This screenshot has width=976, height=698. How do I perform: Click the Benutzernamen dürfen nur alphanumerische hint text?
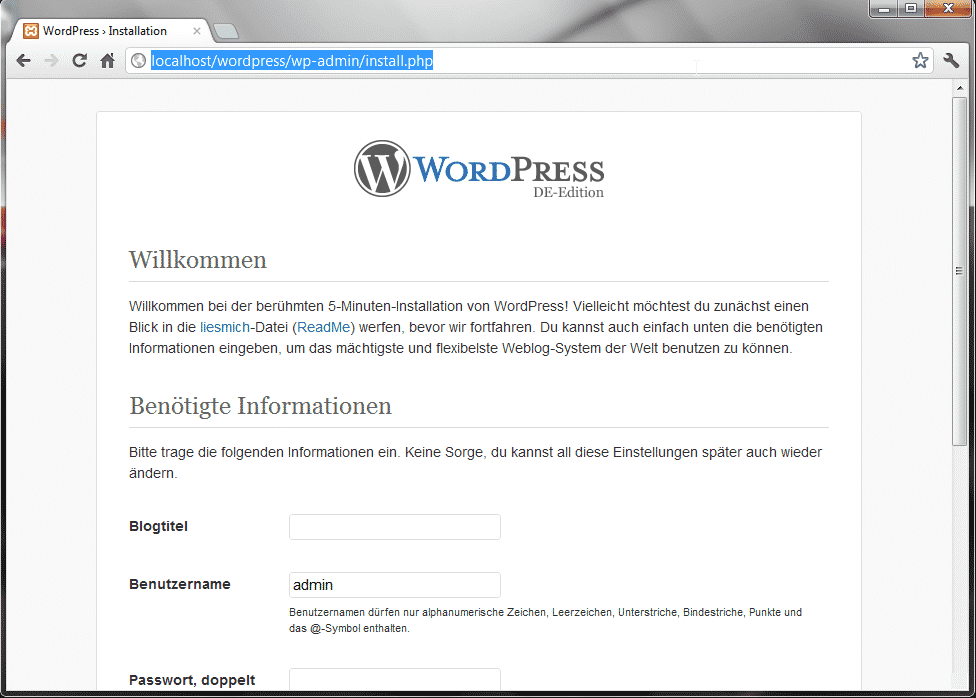[x=545, y=620]
